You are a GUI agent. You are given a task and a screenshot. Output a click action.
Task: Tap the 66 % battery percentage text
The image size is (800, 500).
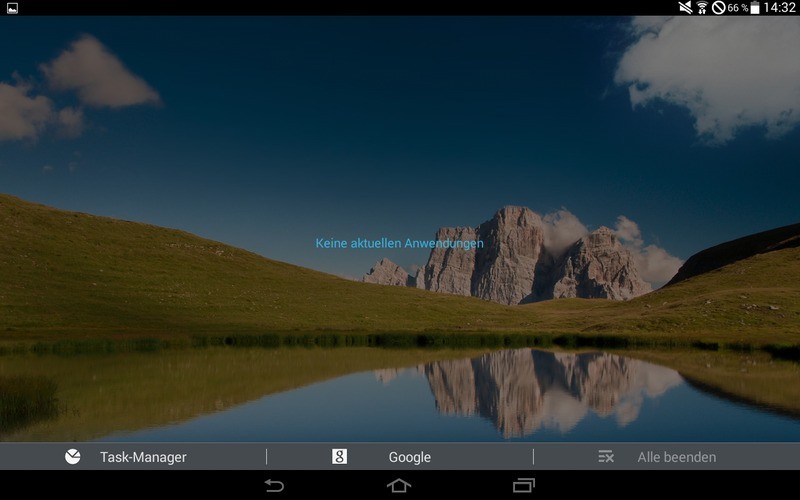(x=738, y=7)
